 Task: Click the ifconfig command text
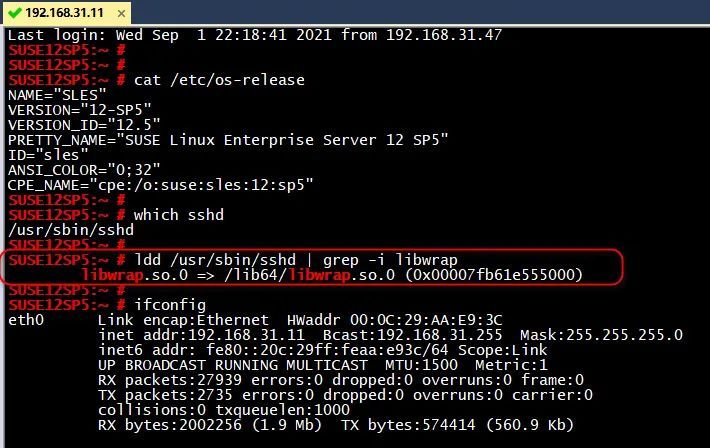pos(170,305)
